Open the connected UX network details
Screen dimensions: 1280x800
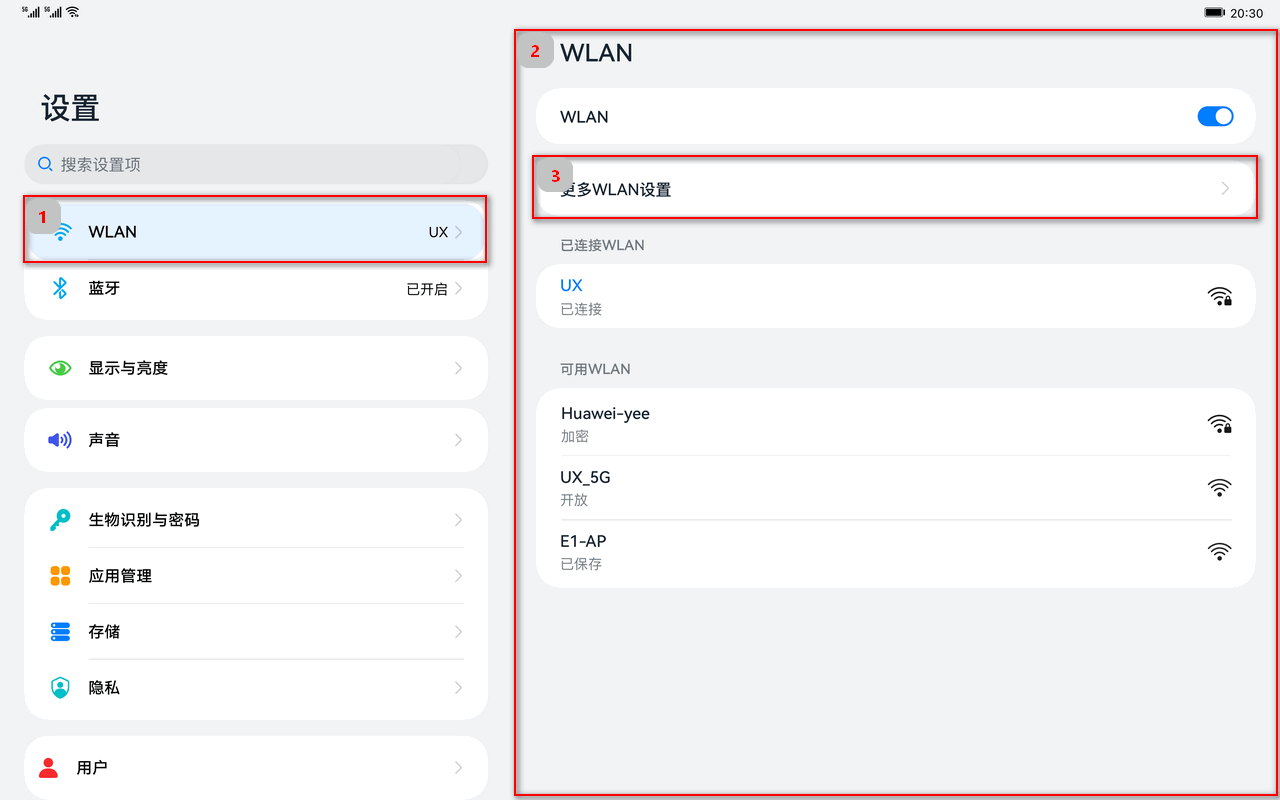point(895,296)
